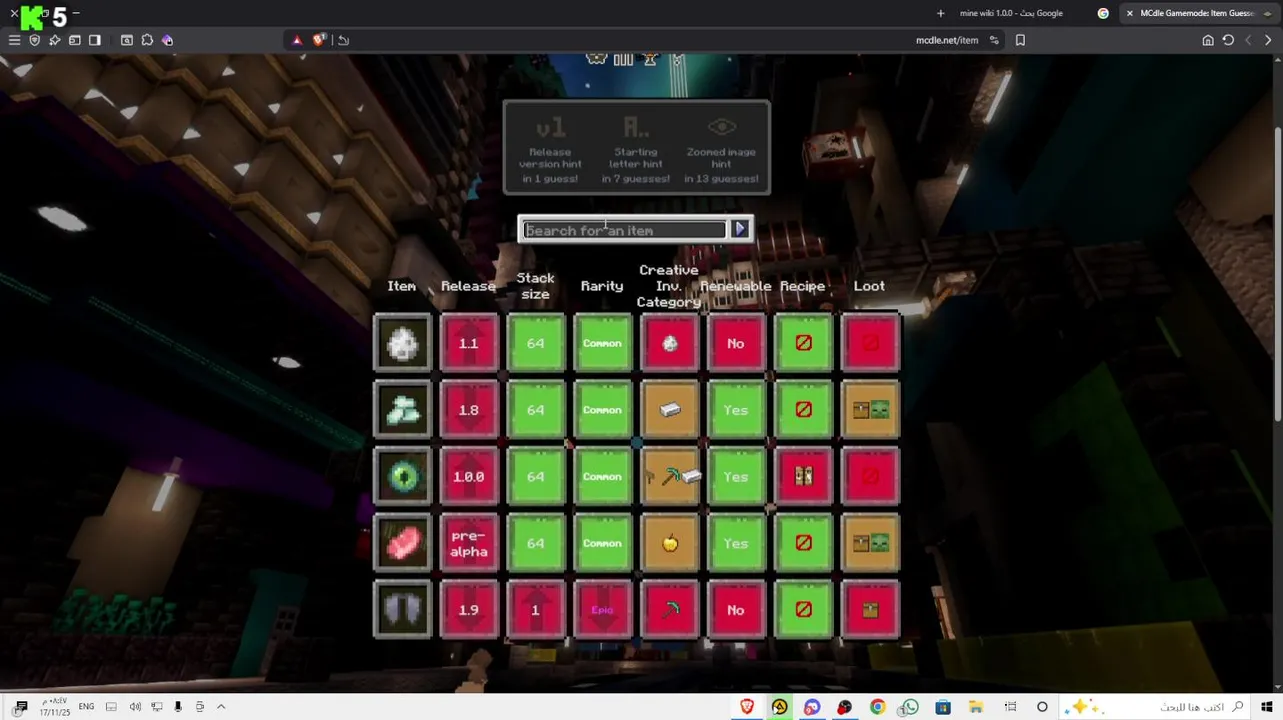Click the pickaxe category icon in elytra row
1283x720 pixels.
[x=670, y=610]
